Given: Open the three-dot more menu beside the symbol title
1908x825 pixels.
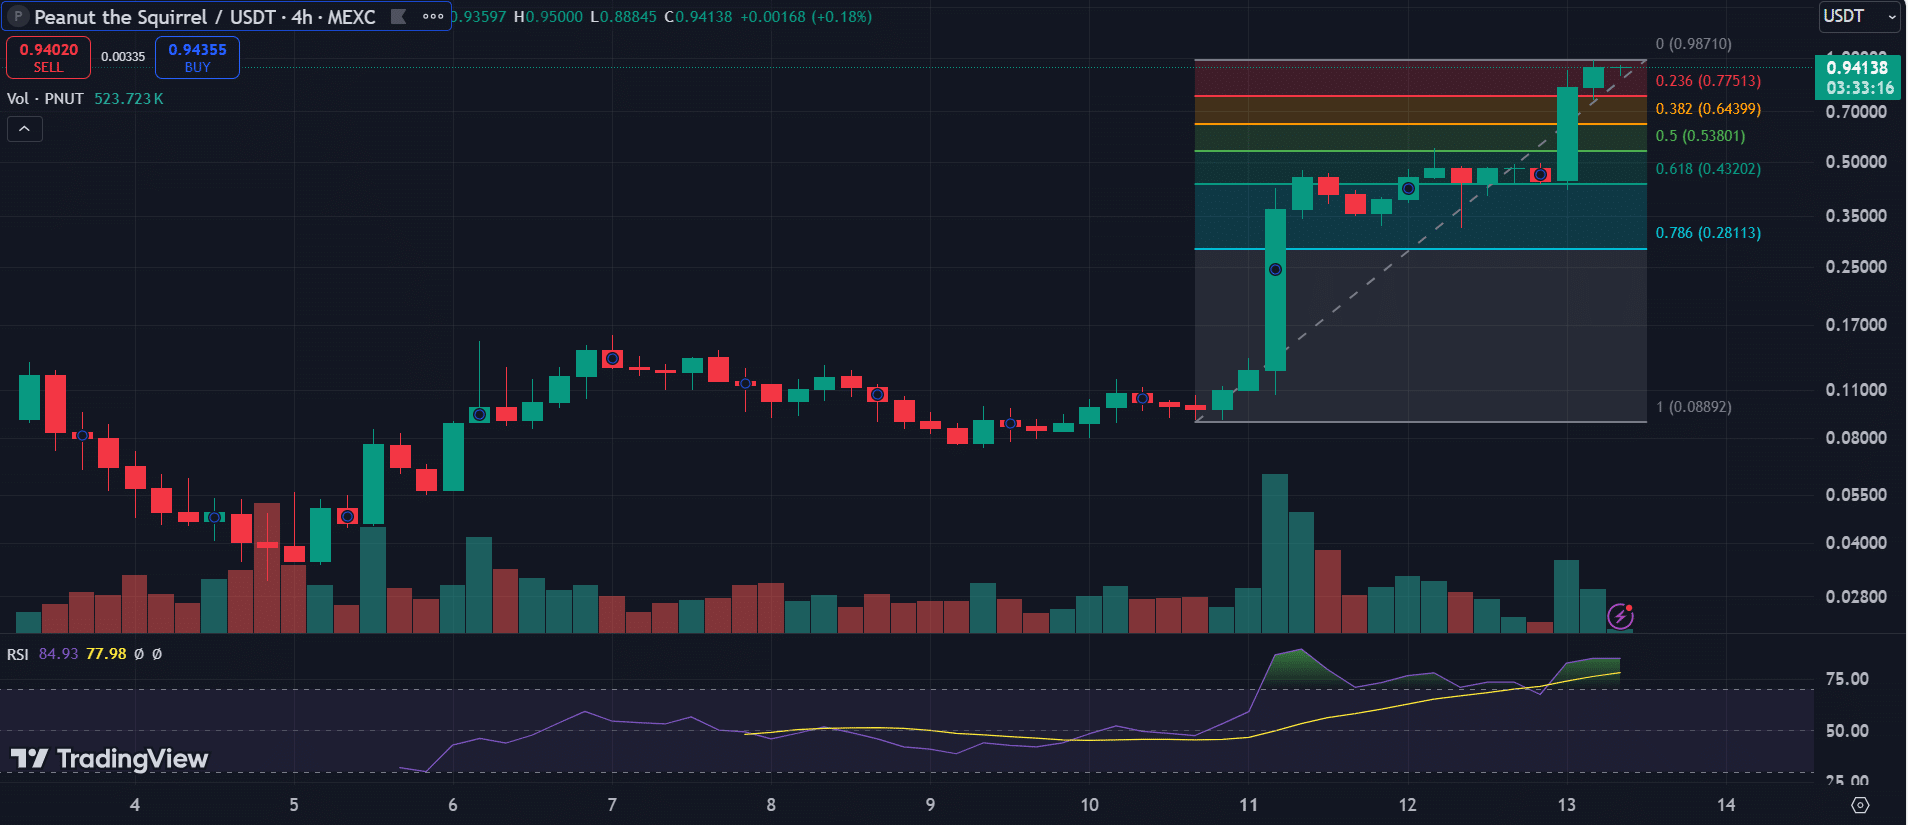Looking at the screenshot, I should pyautogui.click(x=433, y=16).
